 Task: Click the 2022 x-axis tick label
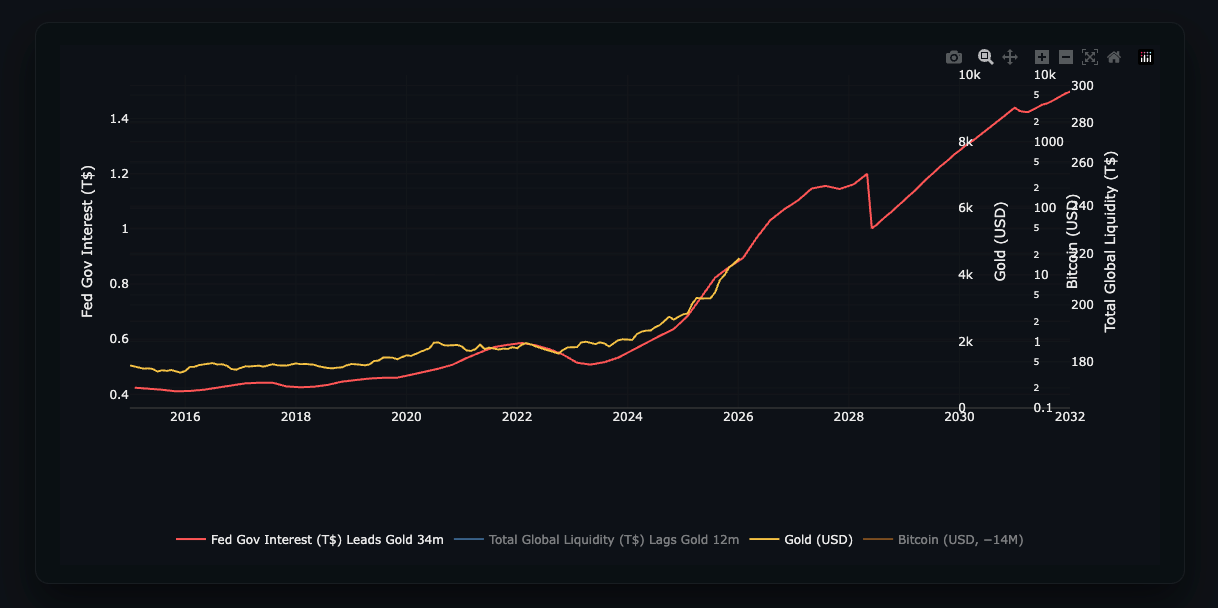(x=517, y=416)
